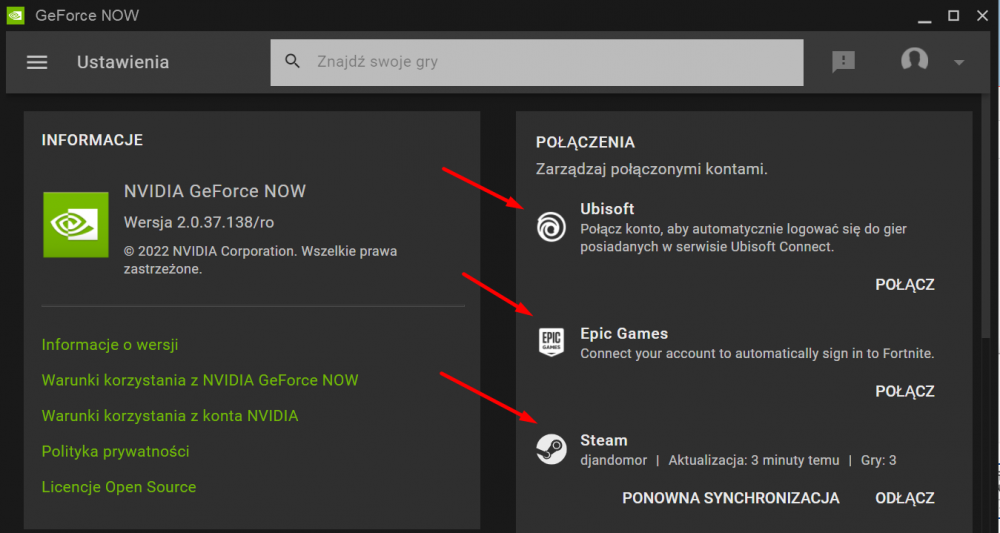This screenshot has width=1000, height=533.
Task: Open 'Polityka prywatności' link
Action: coord(115,452)
